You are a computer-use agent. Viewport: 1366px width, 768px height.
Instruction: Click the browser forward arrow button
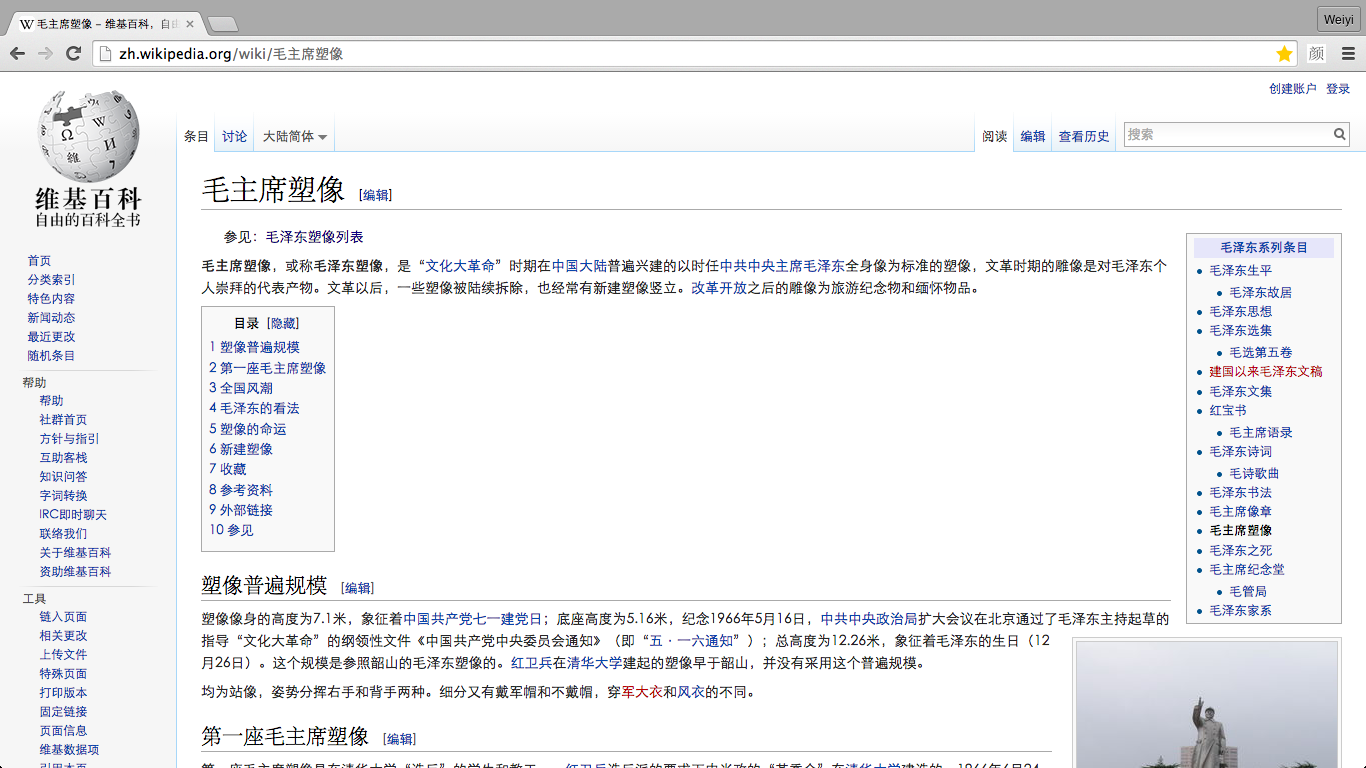tap(45, 54)
